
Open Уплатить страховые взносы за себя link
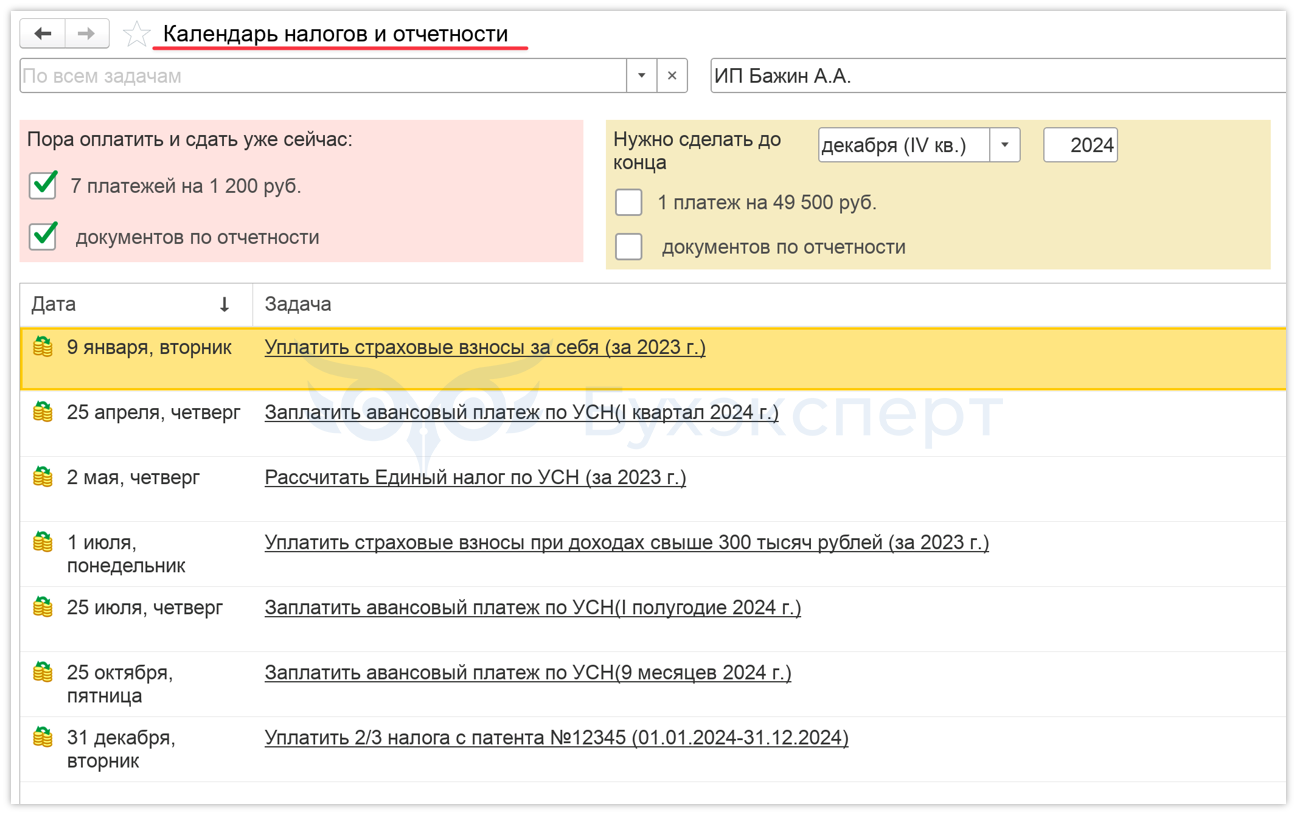(x=485, y=347)
